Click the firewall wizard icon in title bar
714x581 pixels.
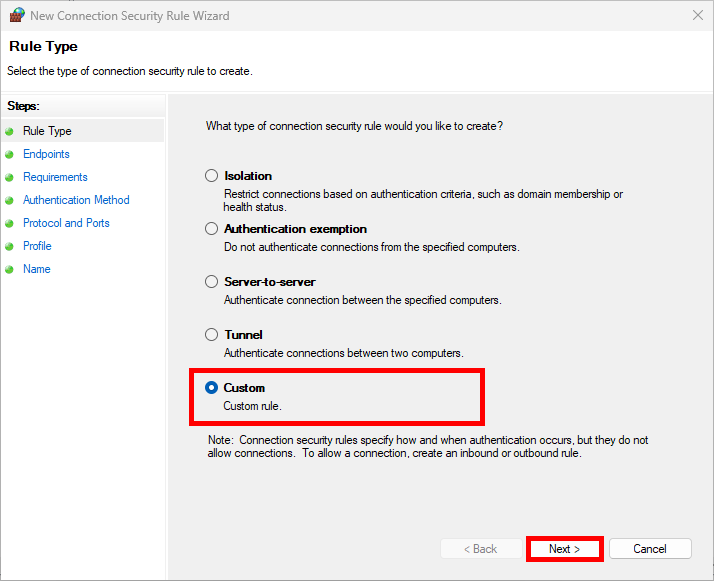click(x=17, y=15)
